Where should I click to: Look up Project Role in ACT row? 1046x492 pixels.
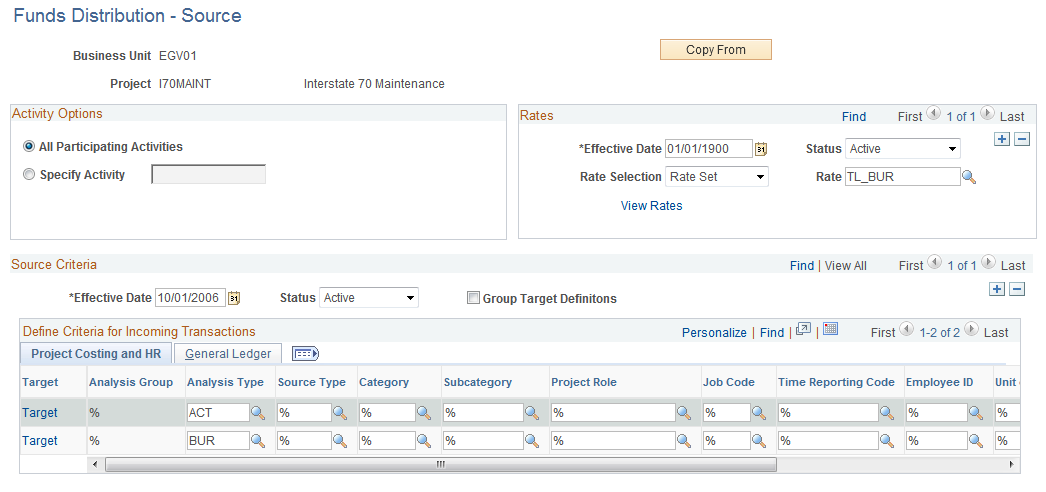tap(684, 413)
